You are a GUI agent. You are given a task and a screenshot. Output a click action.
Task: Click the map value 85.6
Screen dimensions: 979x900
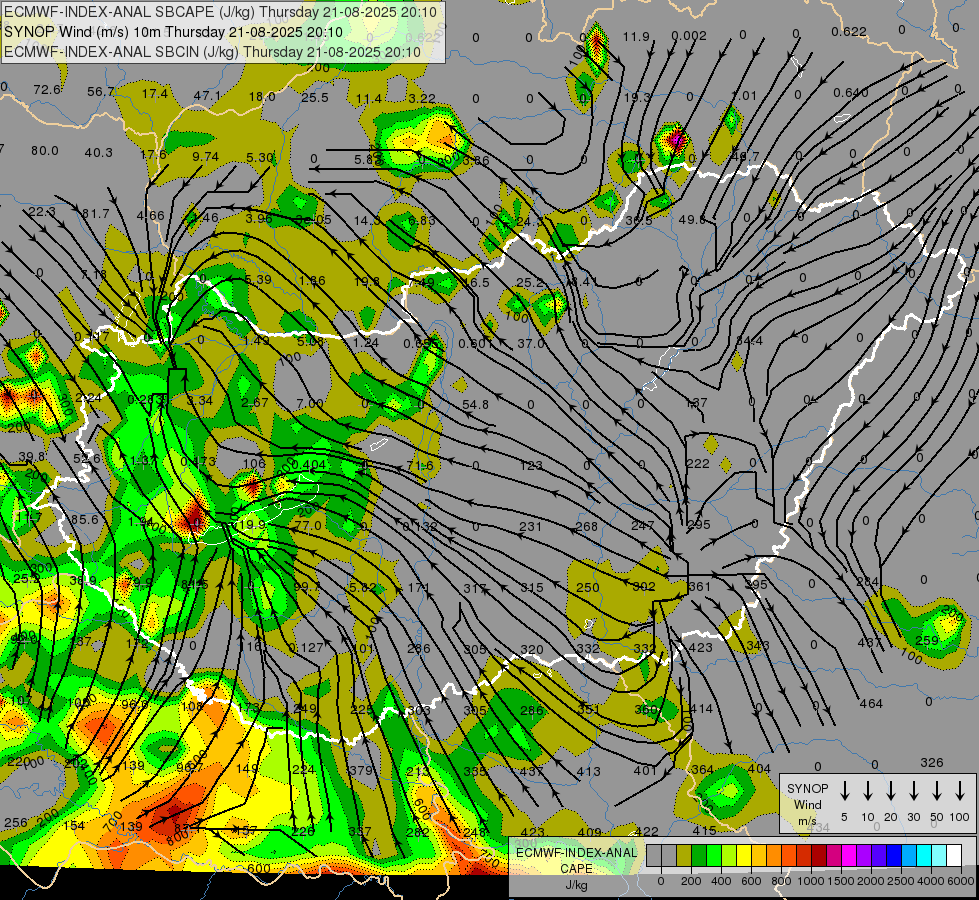[x=84, y=520]
